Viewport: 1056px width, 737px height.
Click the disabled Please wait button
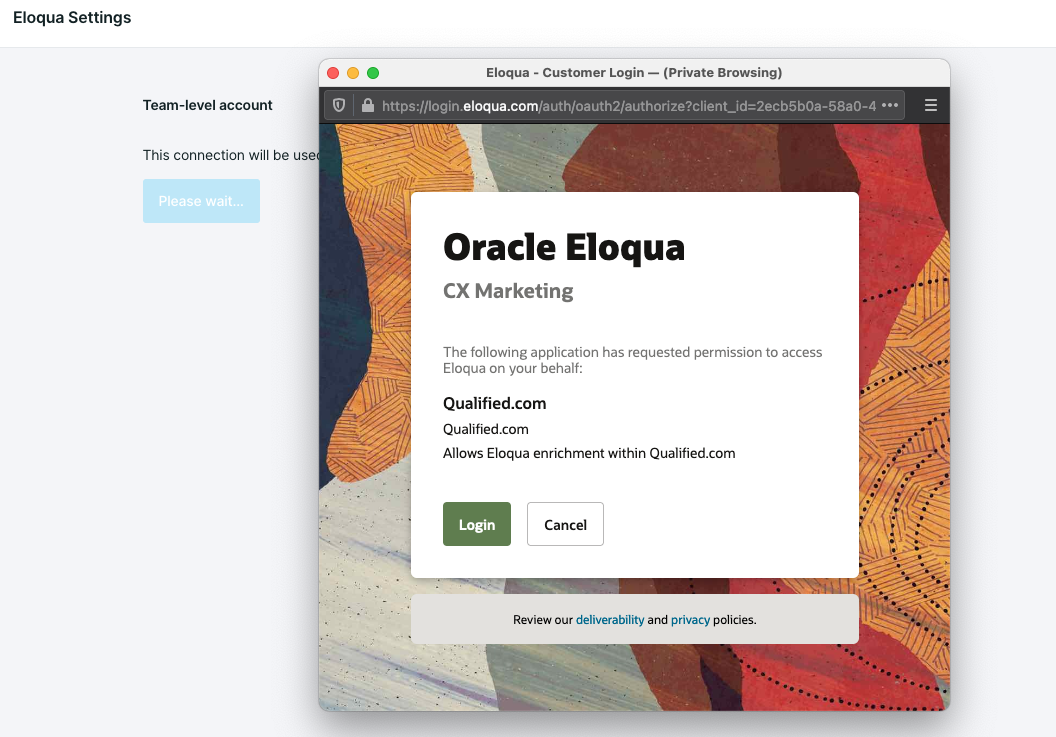(201, 201)
